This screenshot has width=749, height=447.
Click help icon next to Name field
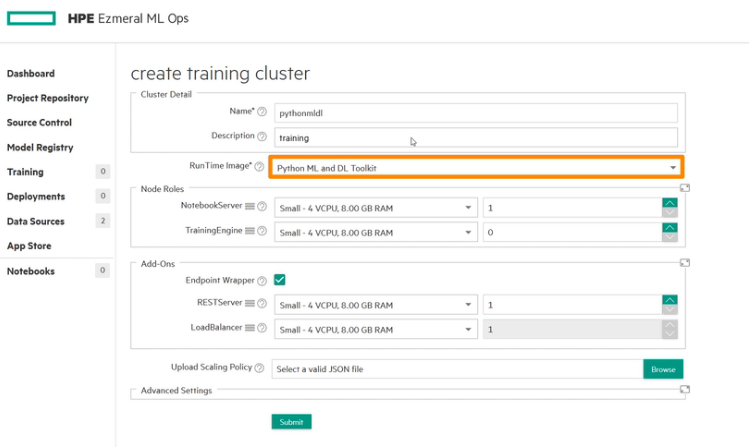pyautogui.click(x=262, y=112)
